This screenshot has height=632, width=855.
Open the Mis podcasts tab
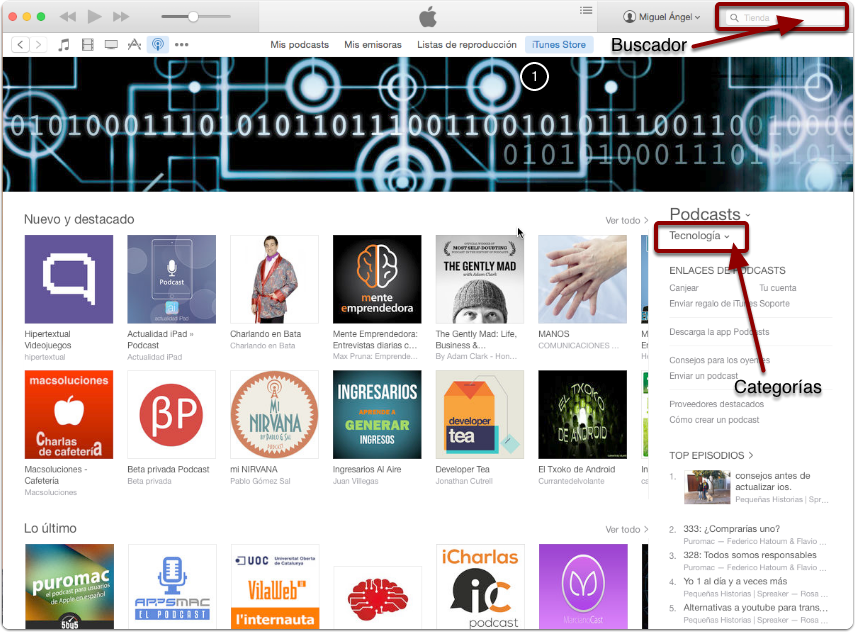pyautogui.click(x=299, y=45)
